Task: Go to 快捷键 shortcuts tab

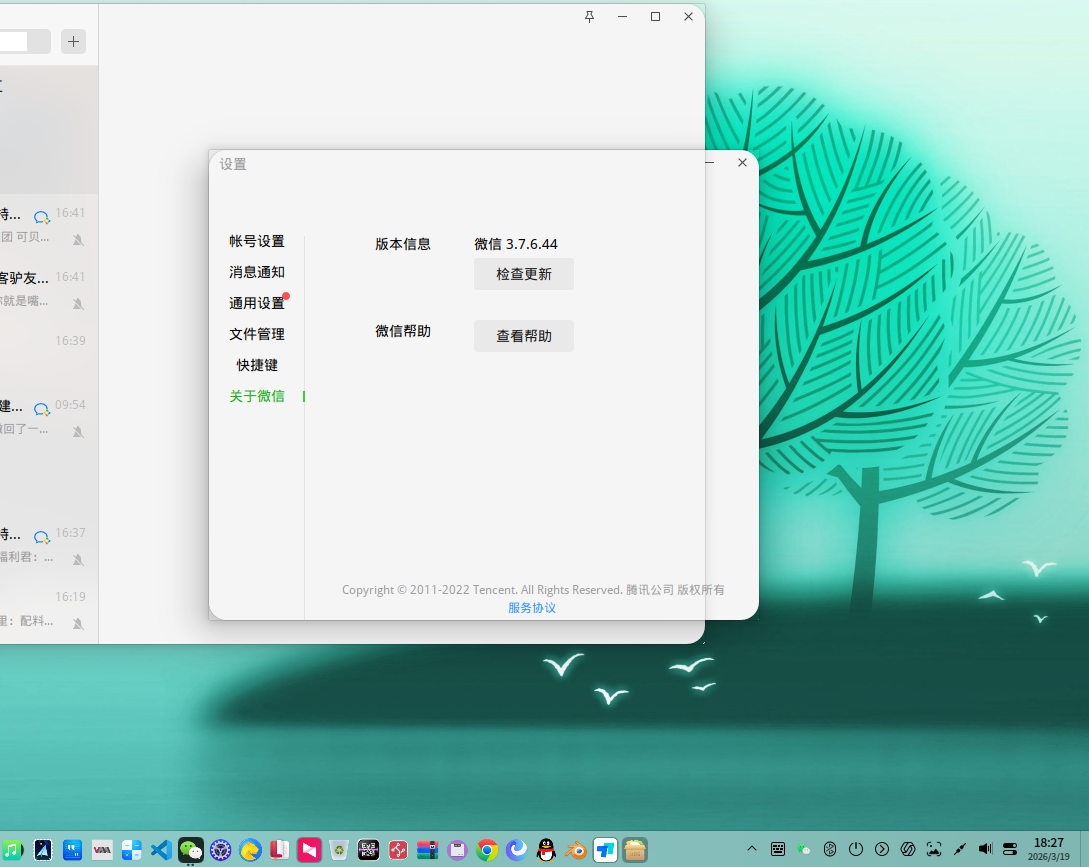Action: click(257, 365)
